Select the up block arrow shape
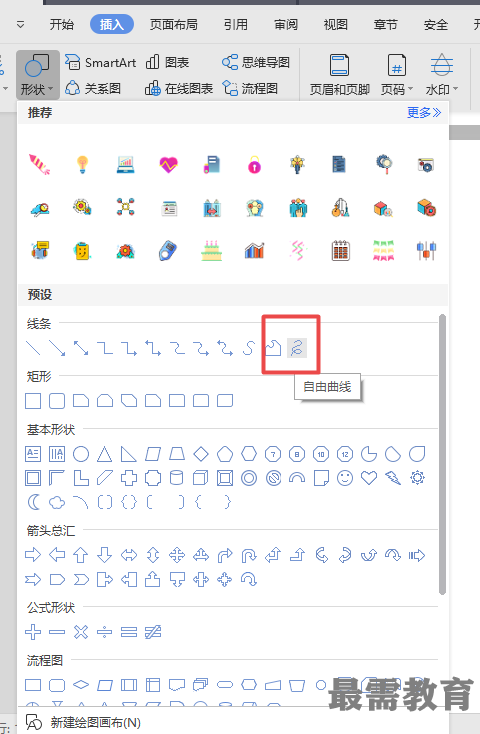This screenshot has height=734, width=480. click(x=81, y=556)
